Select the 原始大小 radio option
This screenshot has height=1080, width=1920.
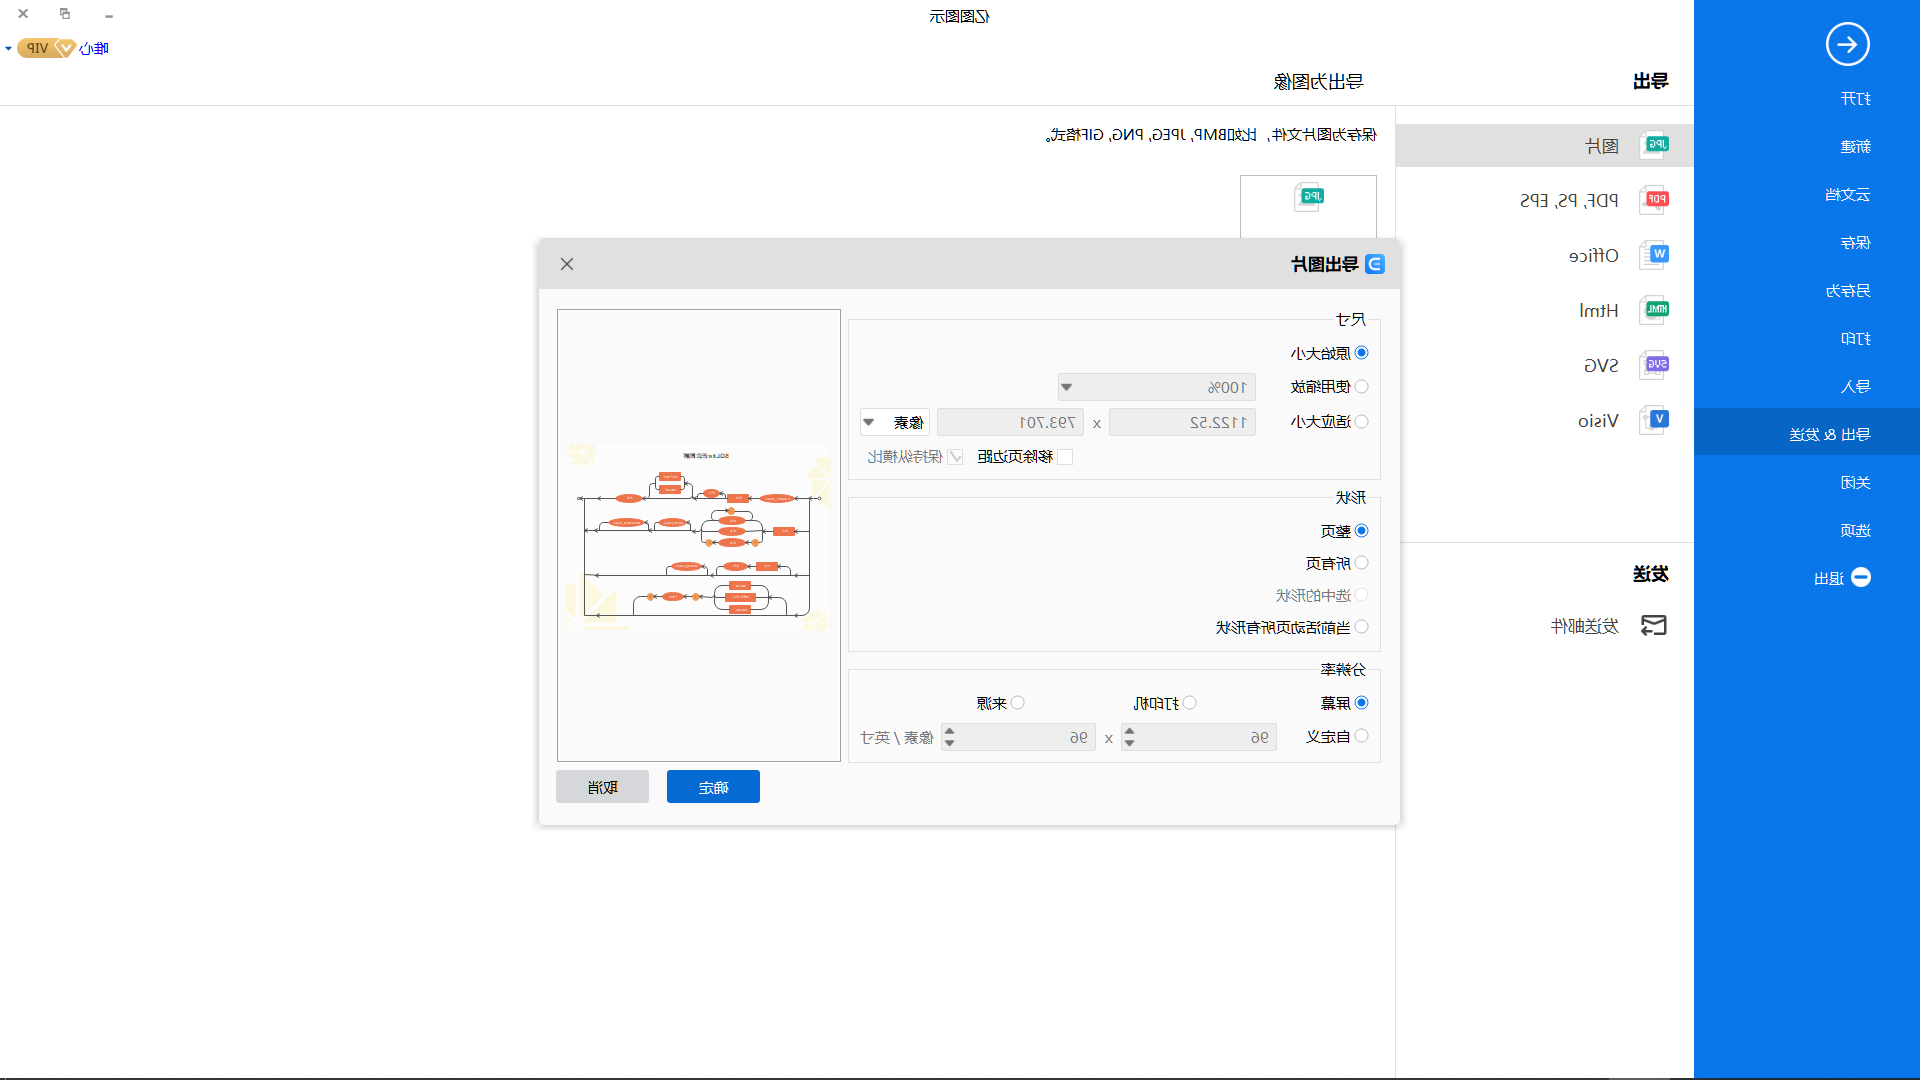tap(1361, 353)
